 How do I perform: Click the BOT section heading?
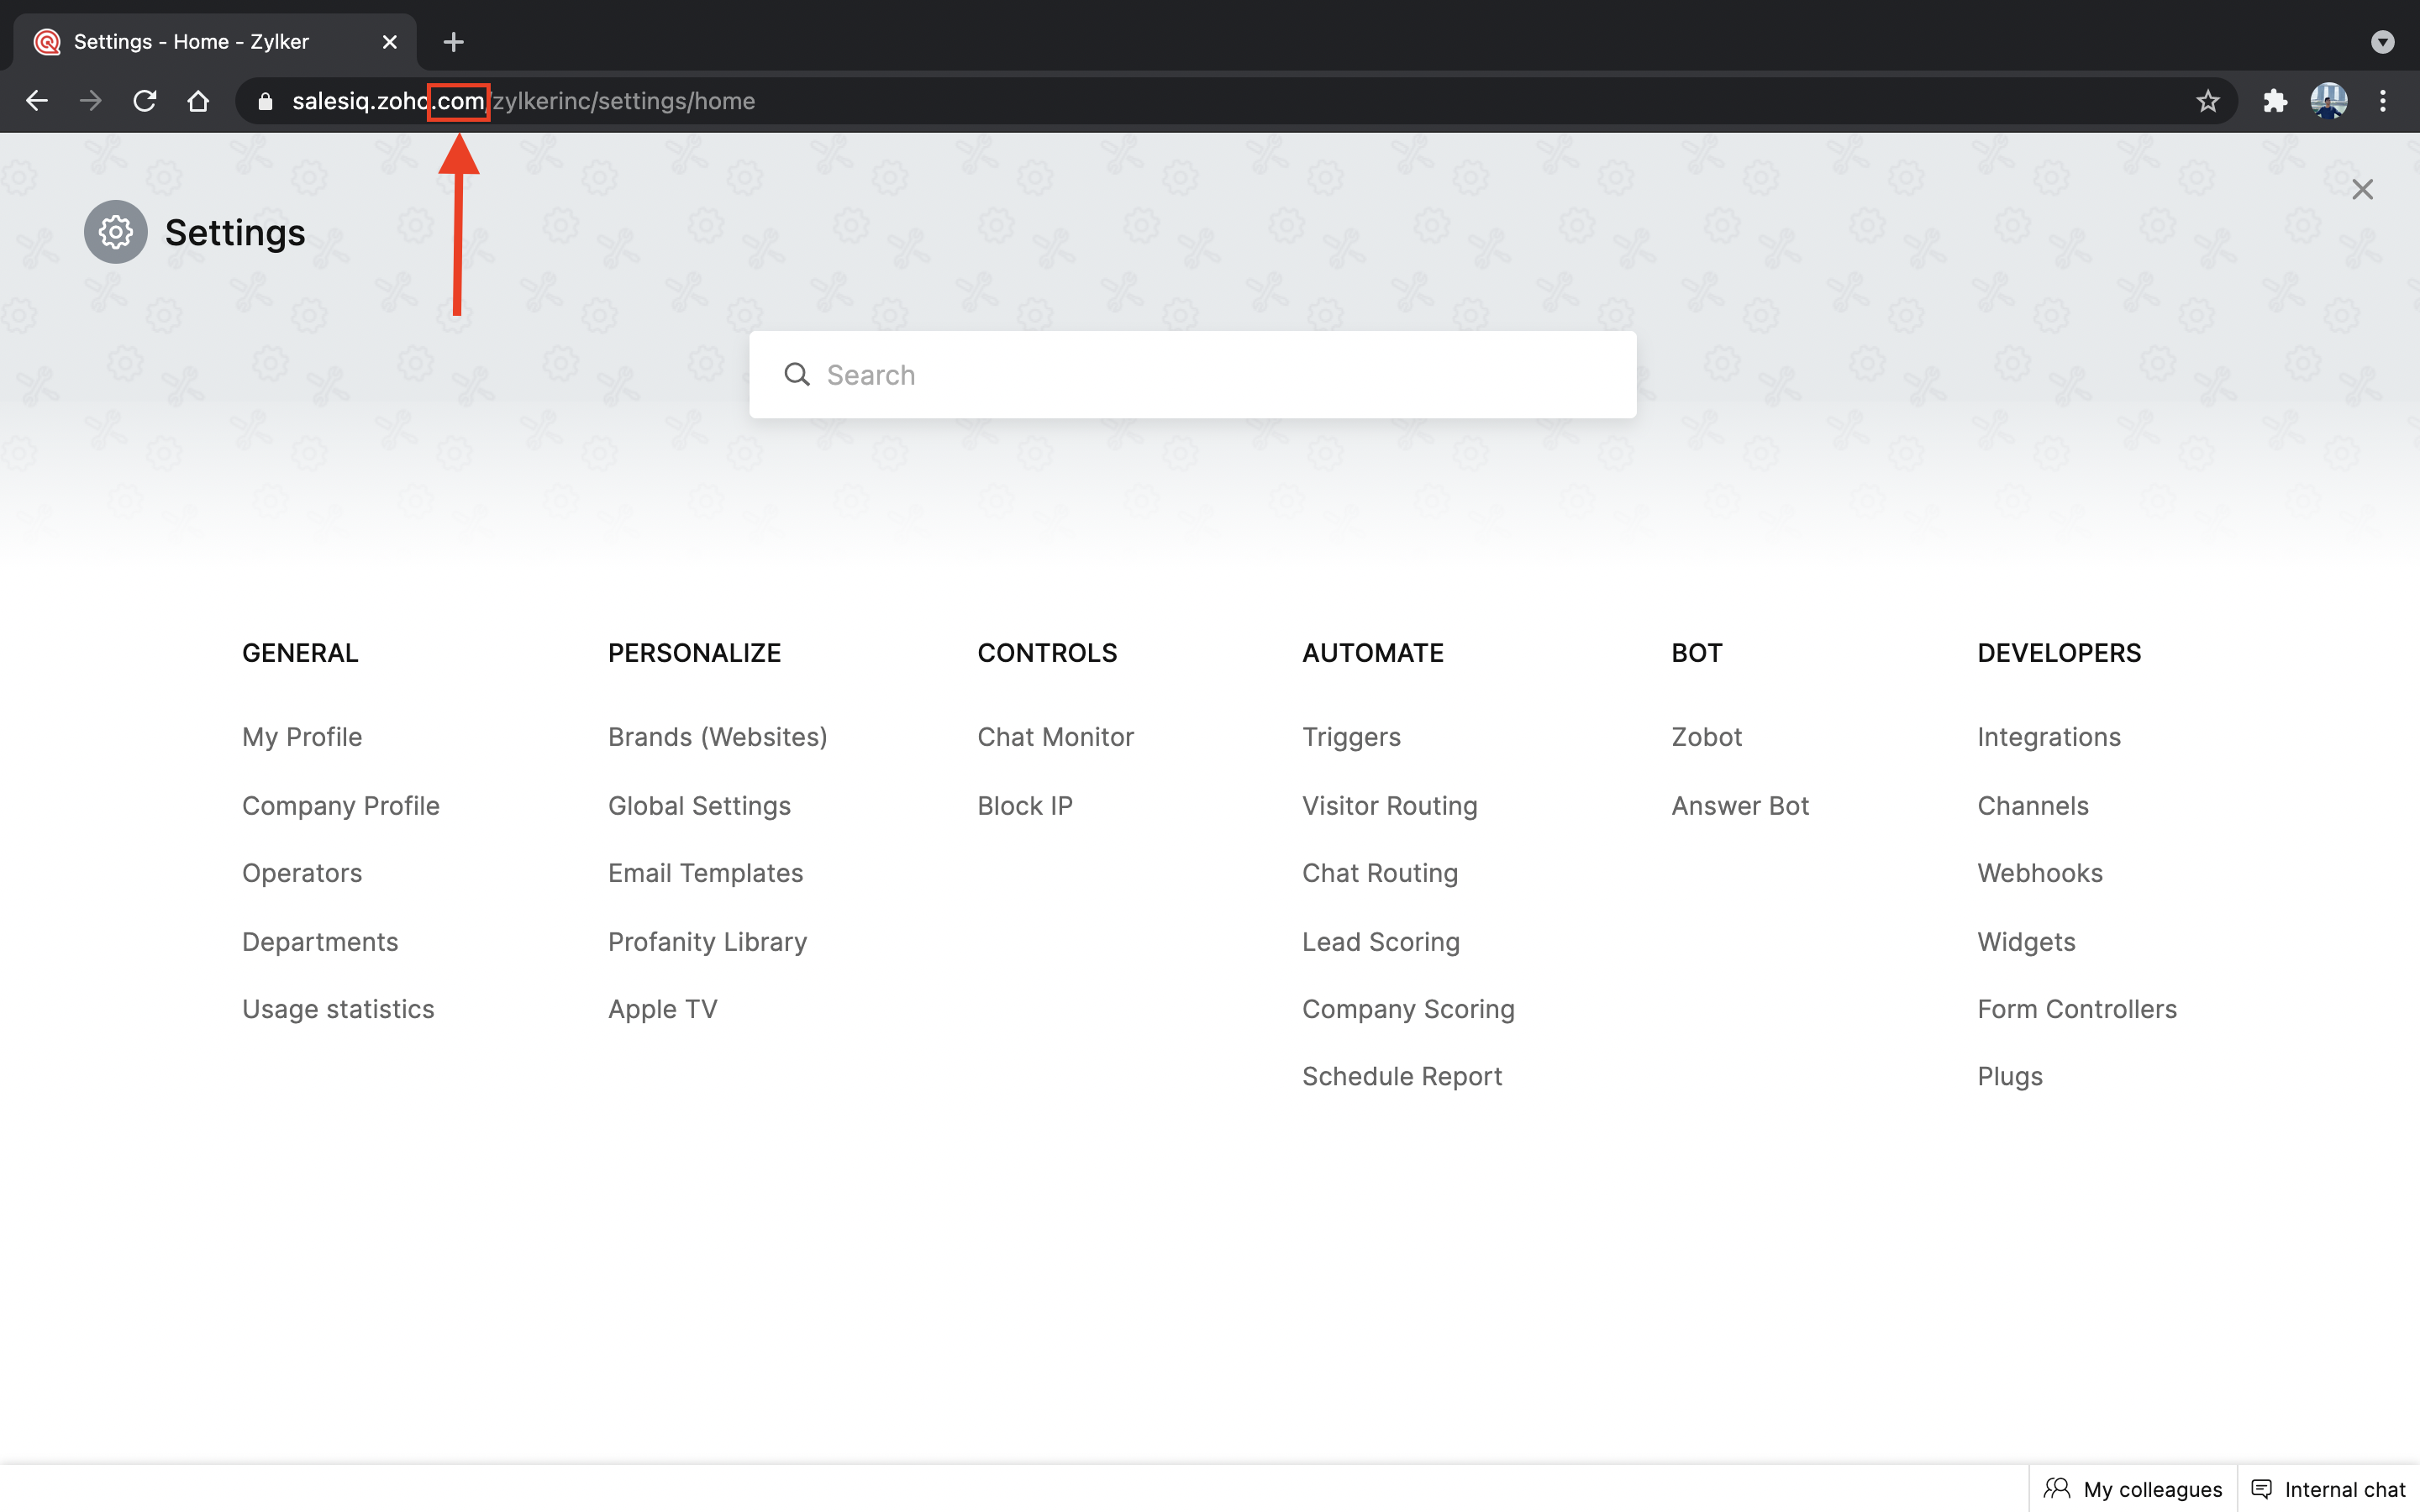[x=1696, y=653]
